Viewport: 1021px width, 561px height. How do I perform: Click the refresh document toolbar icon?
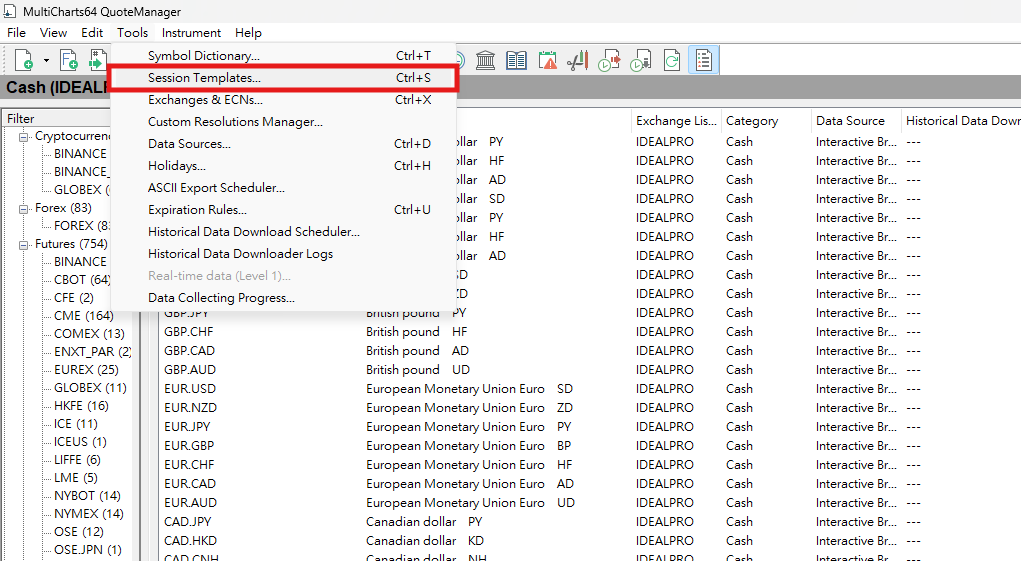click(671, 61)
